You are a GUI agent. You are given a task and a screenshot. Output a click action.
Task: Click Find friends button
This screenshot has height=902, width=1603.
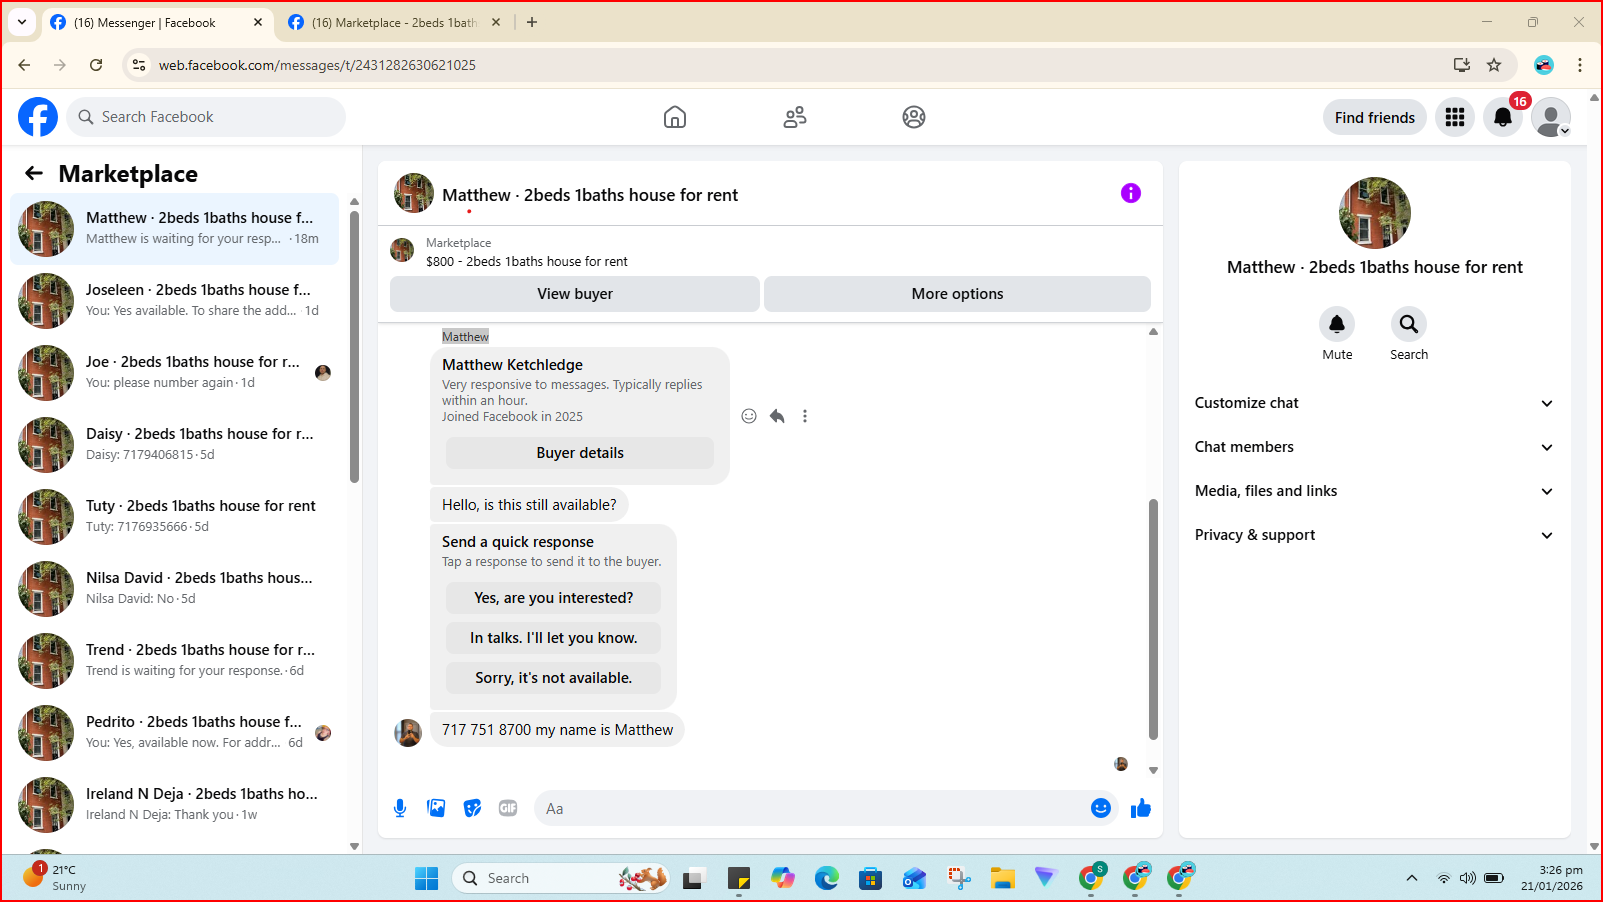1375,117
